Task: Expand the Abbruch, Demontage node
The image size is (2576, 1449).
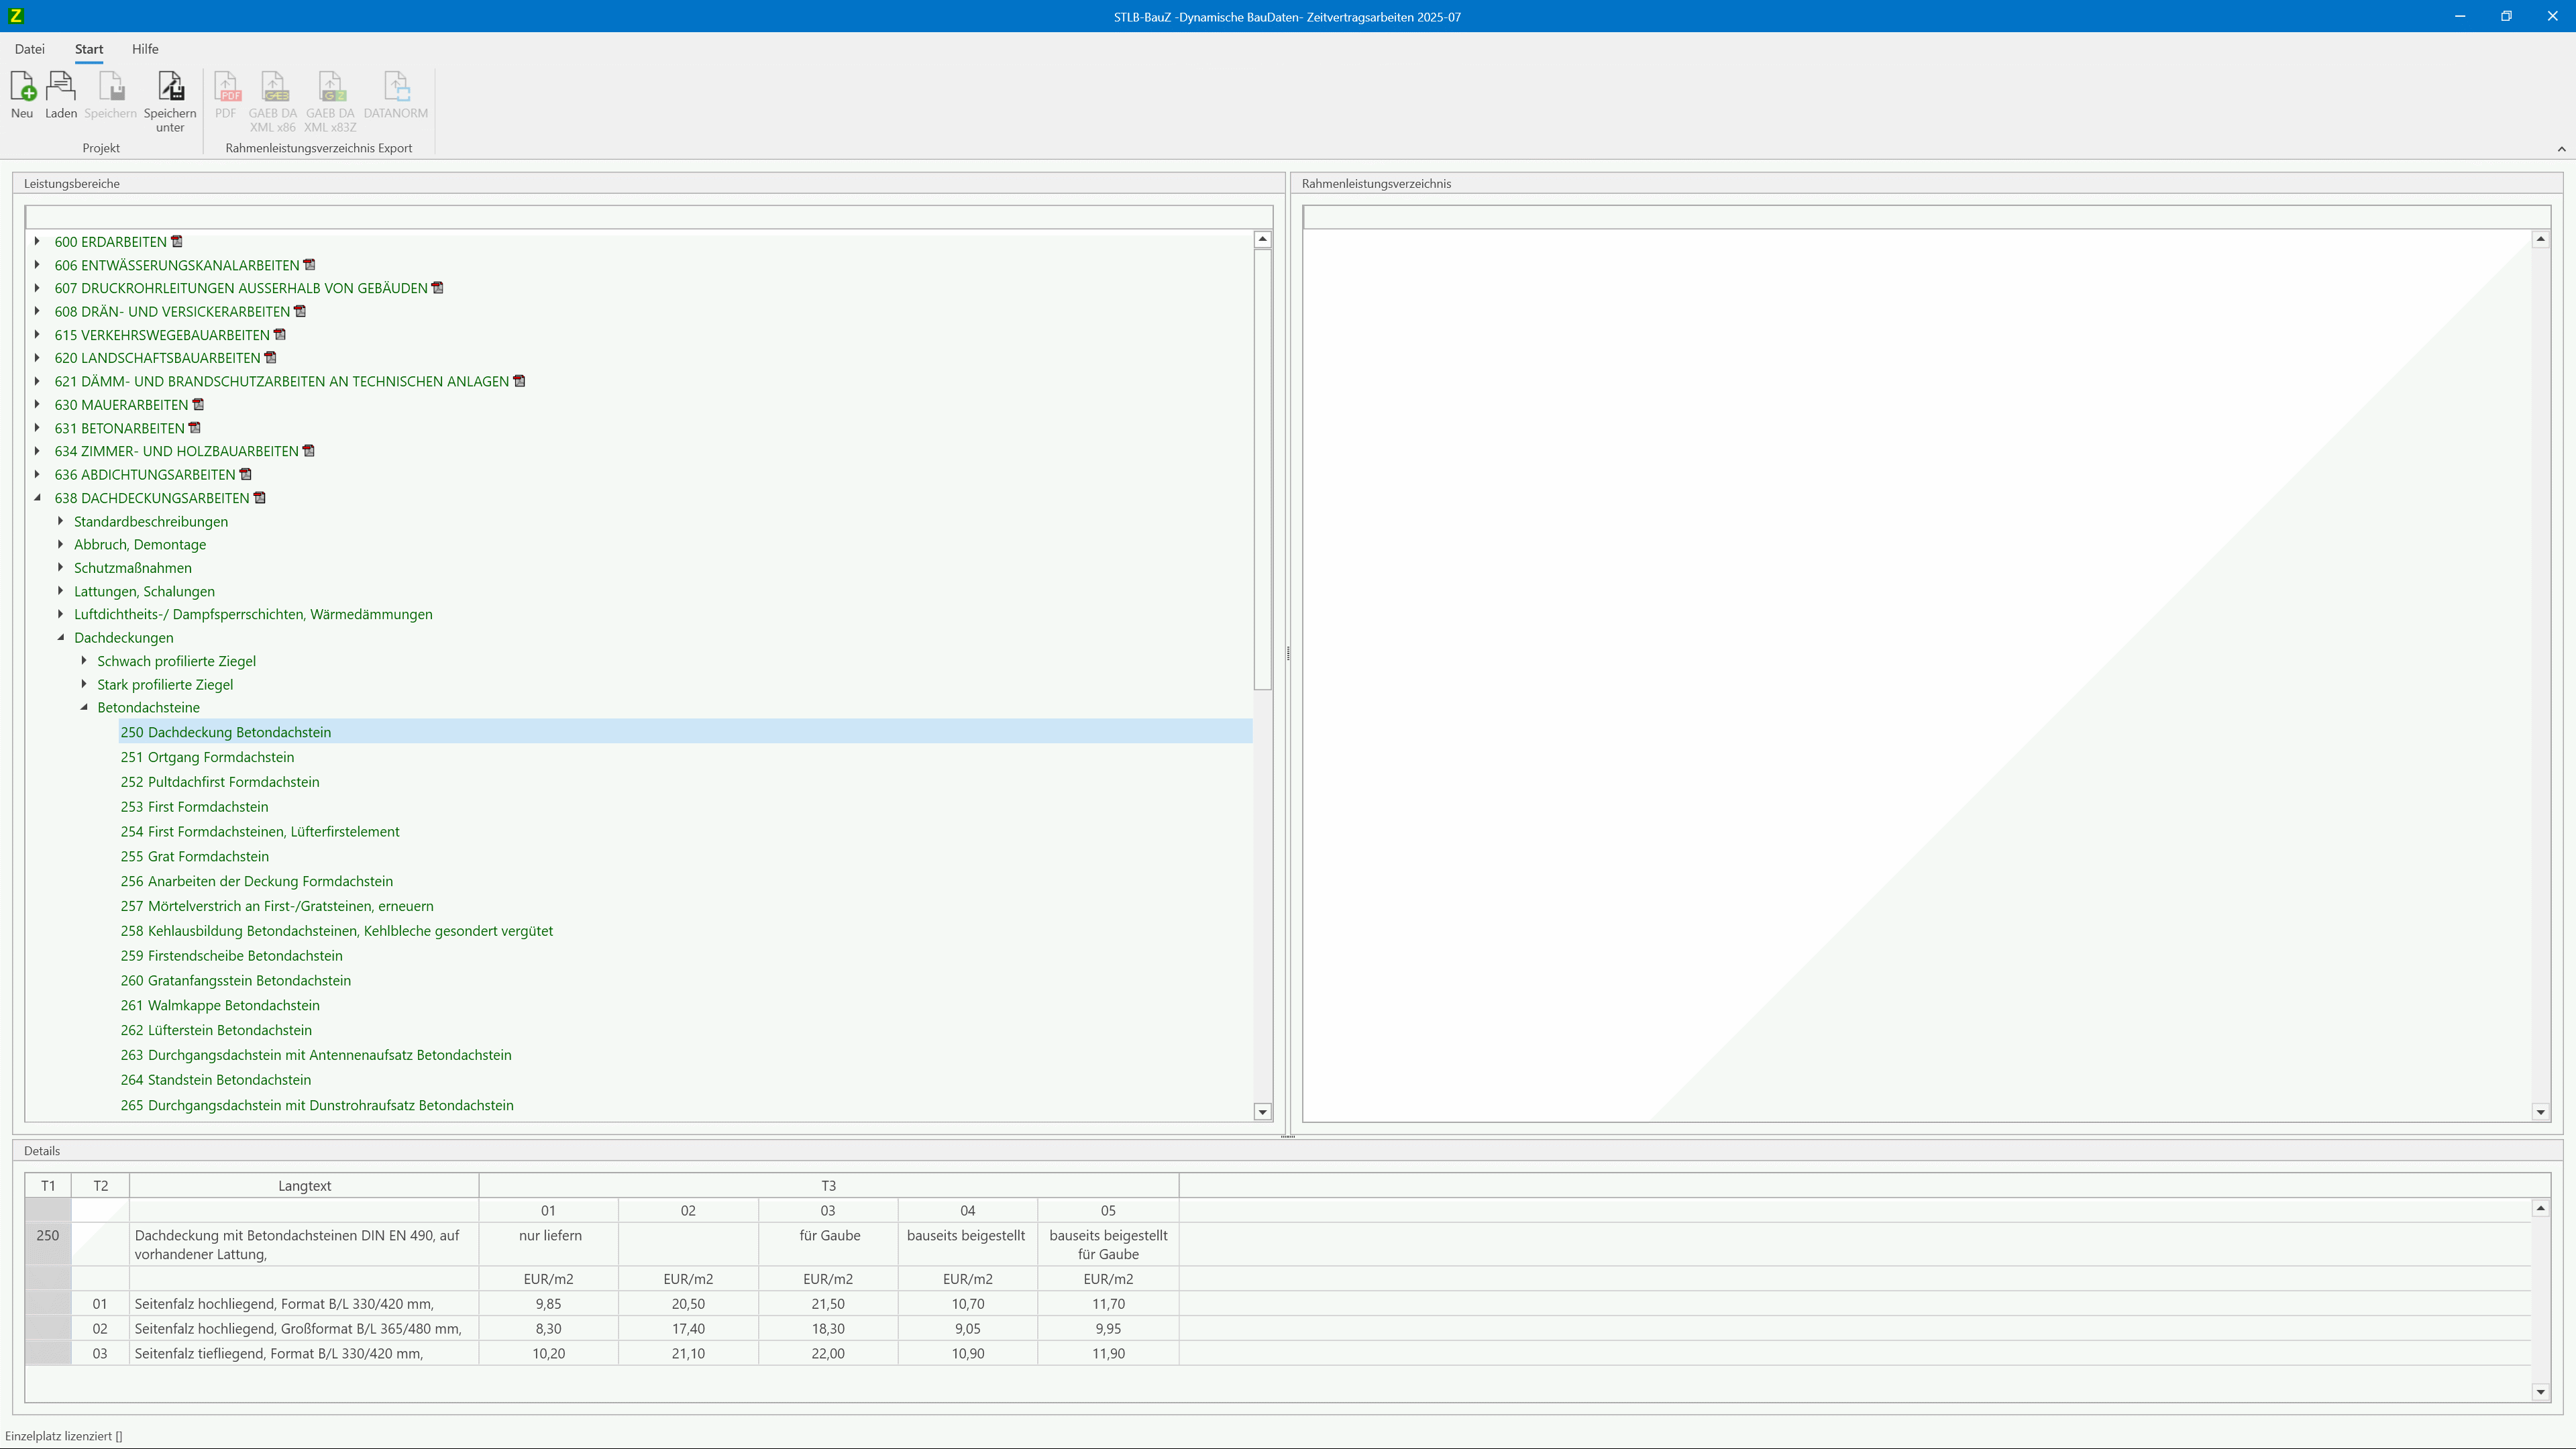Action: (x=61, y=544)
